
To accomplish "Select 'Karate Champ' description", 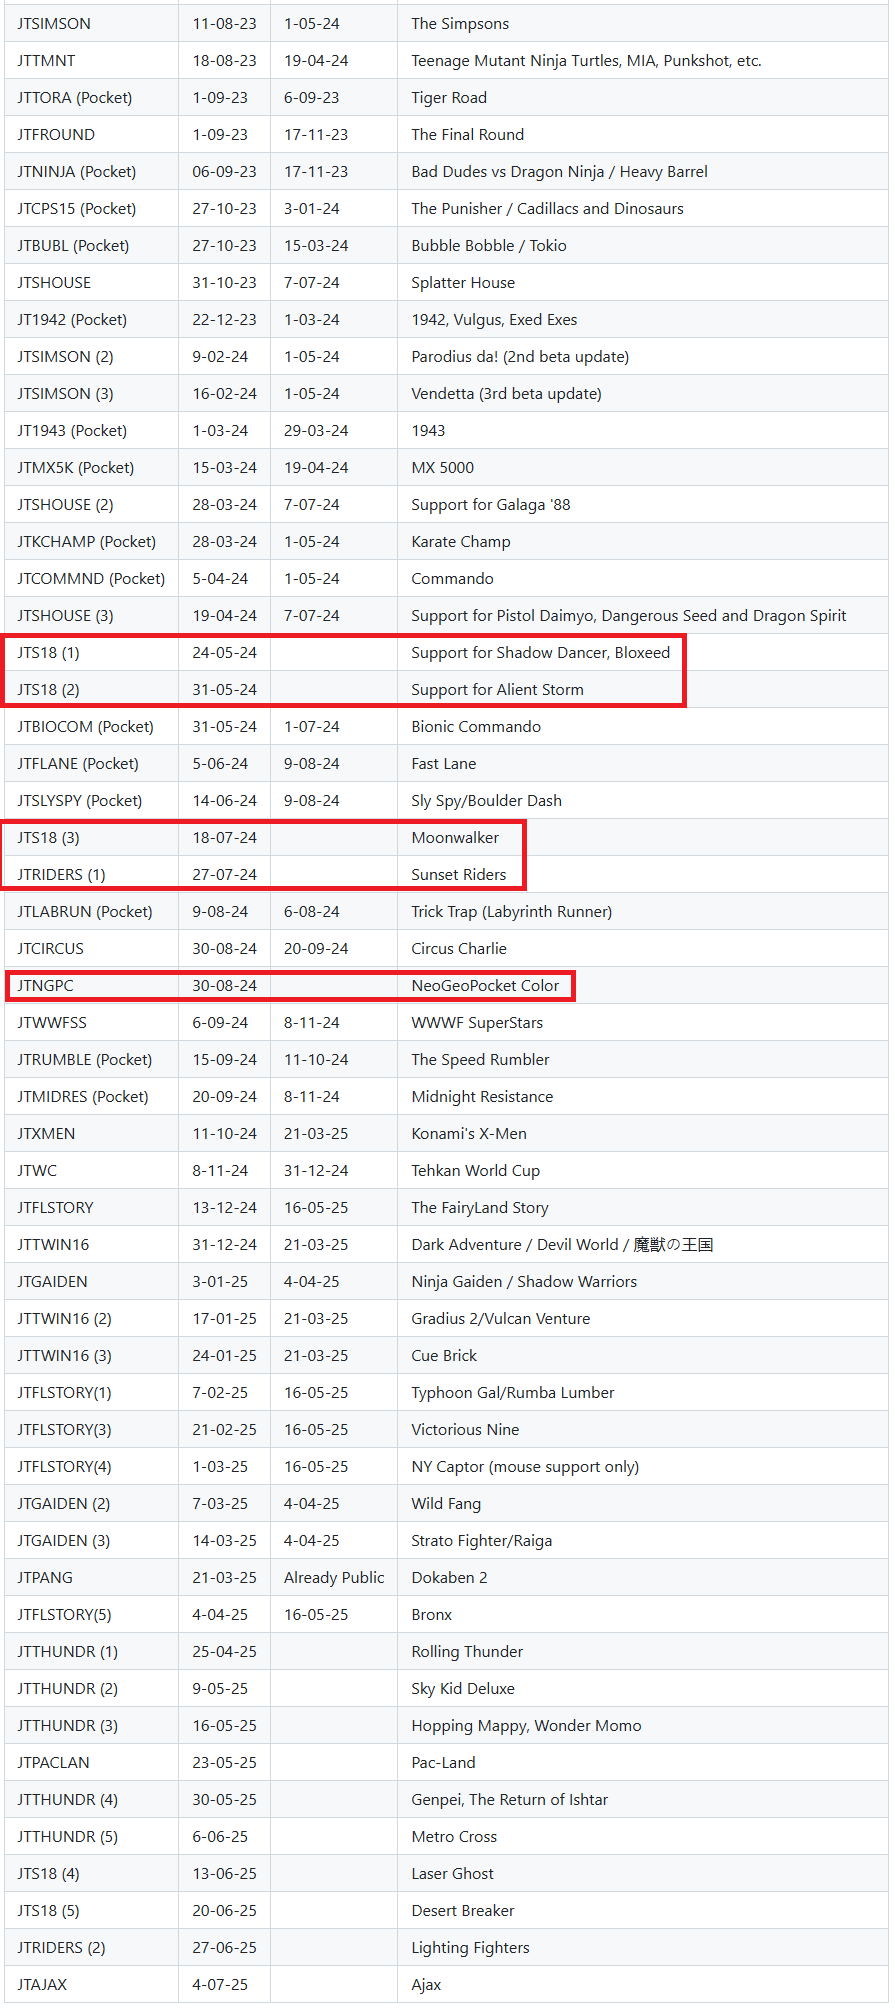I will 461,542.
